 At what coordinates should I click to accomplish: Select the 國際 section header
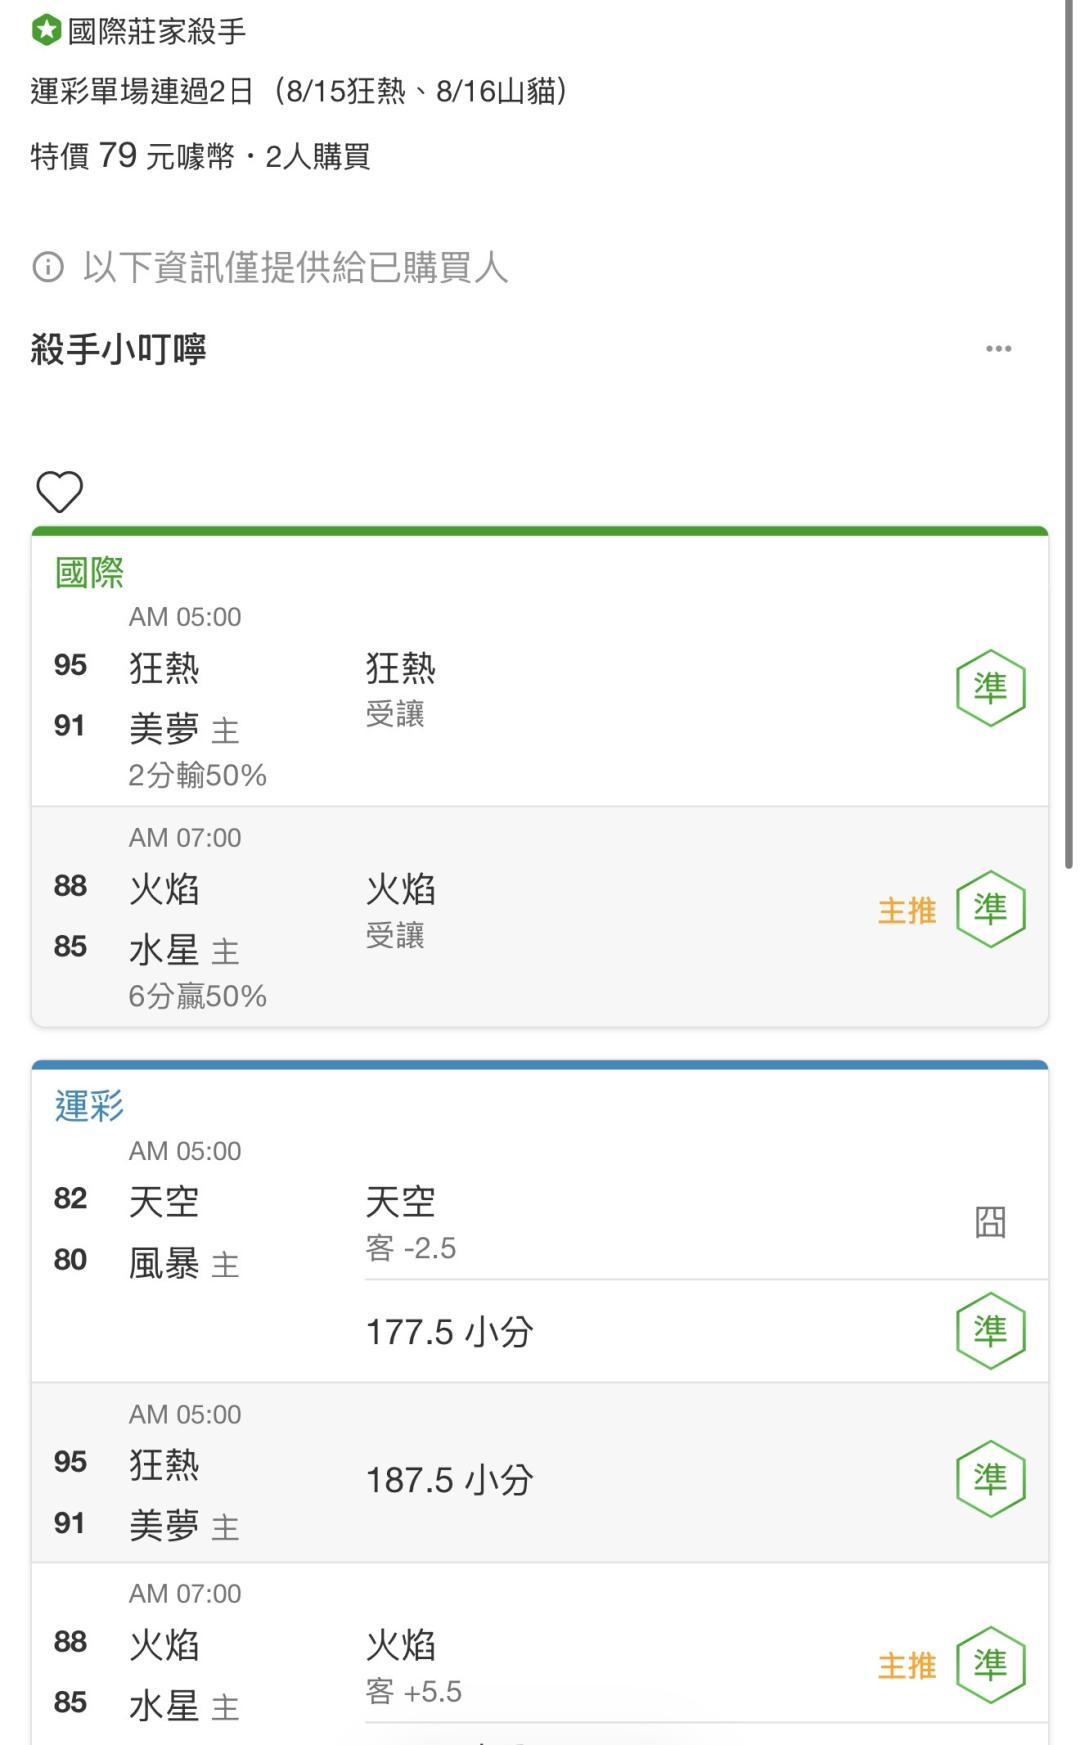tap(90, 573)
